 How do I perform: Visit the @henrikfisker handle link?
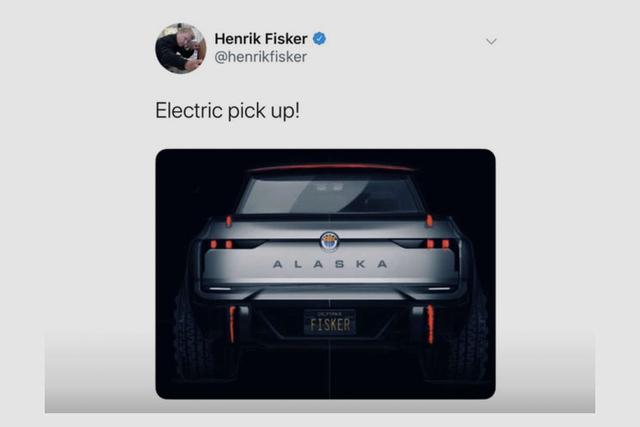point(261,57)
